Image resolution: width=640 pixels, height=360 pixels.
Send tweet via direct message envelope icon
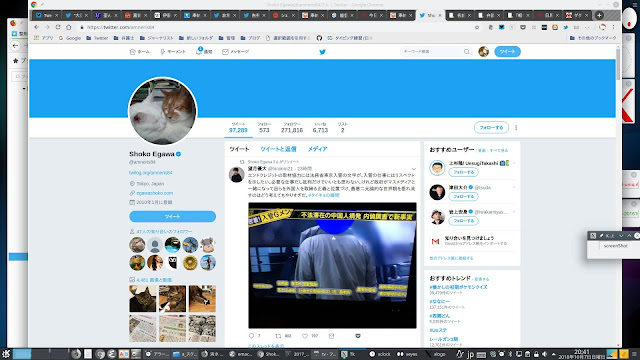coord(331,336)
